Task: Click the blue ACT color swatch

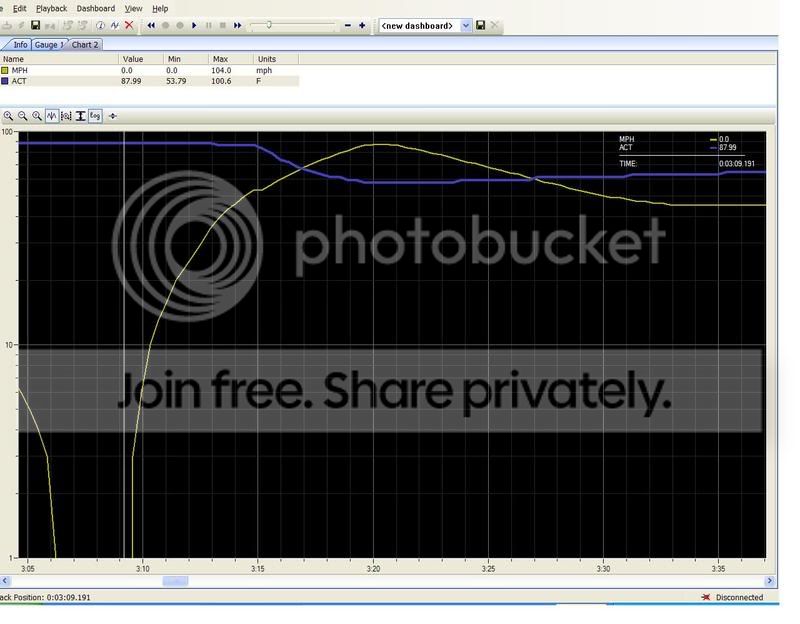Action: 5,81
